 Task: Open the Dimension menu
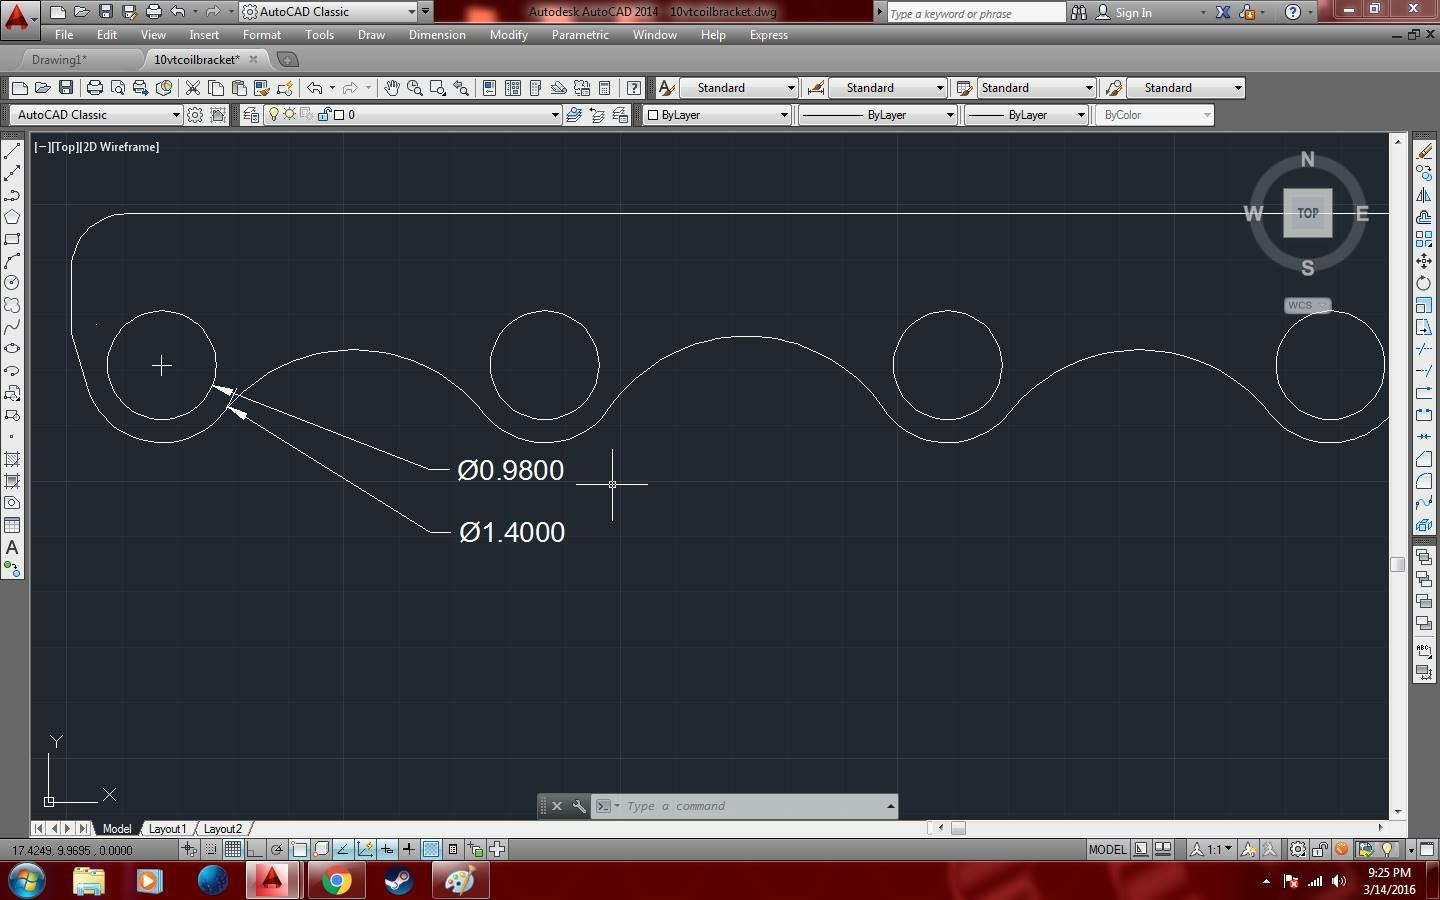point(437,35)
